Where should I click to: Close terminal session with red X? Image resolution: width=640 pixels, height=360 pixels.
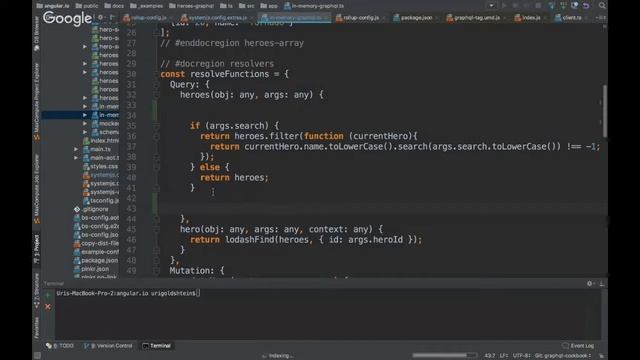(48, 307)
